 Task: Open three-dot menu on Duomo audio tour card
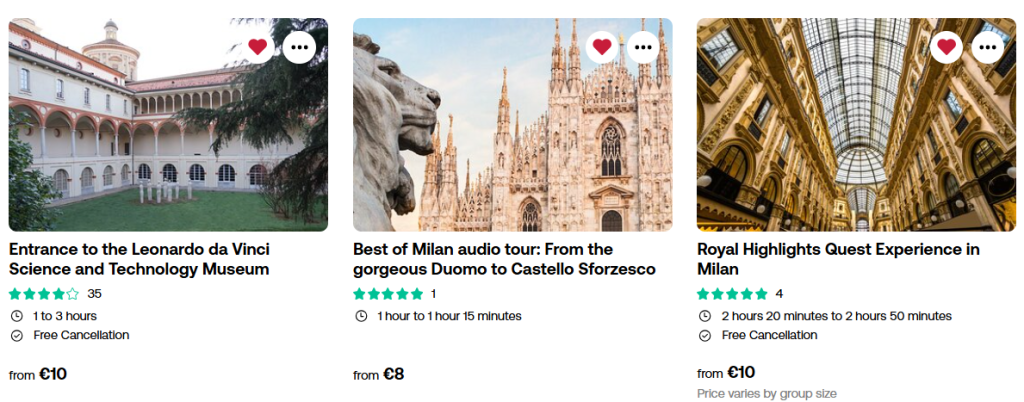643,47
